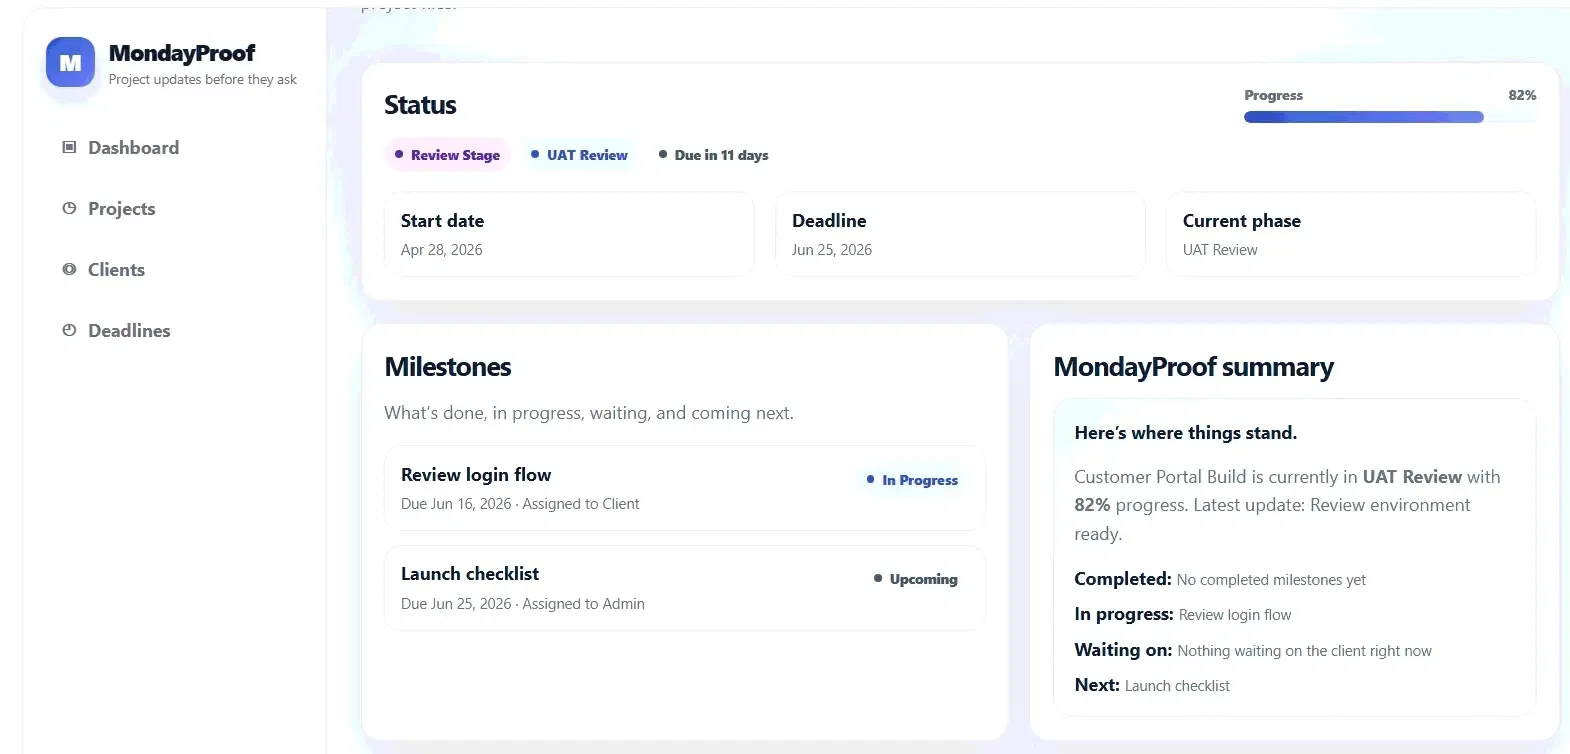Click 'Here's where things stand.' heading
Screen dimensions: 1570x754
pos(1186,433)
